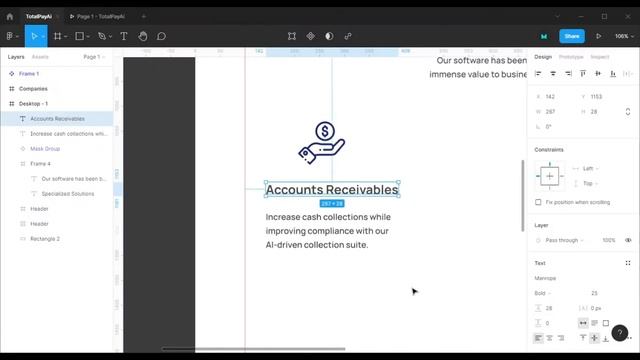Image resolution: width=640 pixels, height=360 pixels.
Task: Align selection horizontal centers
Action: click(x=553, y=73)
